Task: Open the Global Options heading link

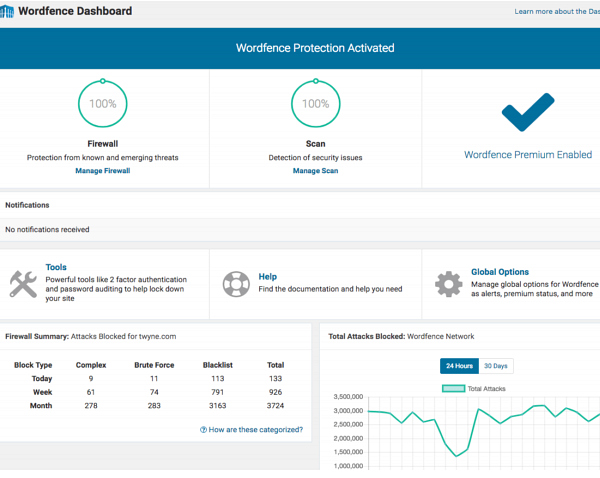Action: (x=500, y=272)
